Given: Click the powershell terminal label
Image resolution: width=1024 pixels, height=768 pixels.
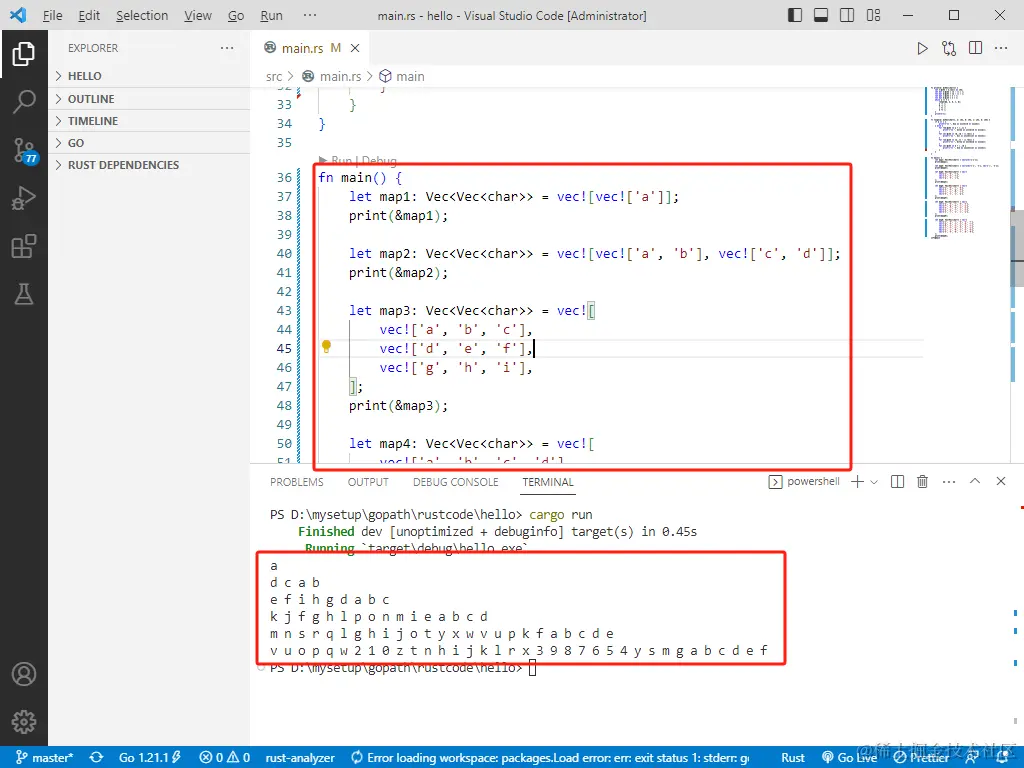Looking at the screenshot, I should pyautogui.click(x=804, y=482).
